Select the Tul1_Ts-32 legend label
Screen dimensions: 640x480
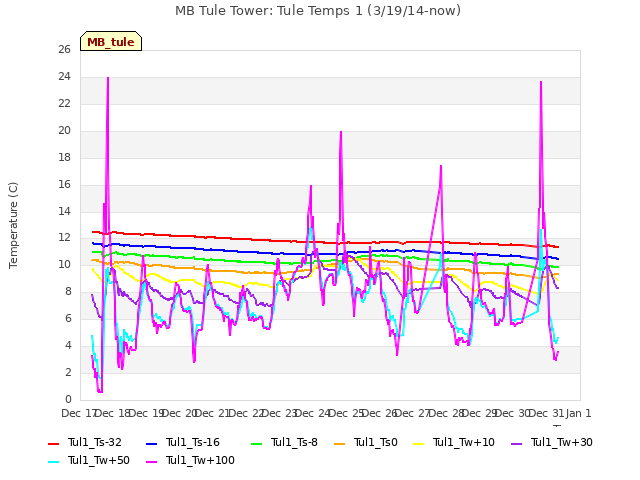tap(95, 442)
